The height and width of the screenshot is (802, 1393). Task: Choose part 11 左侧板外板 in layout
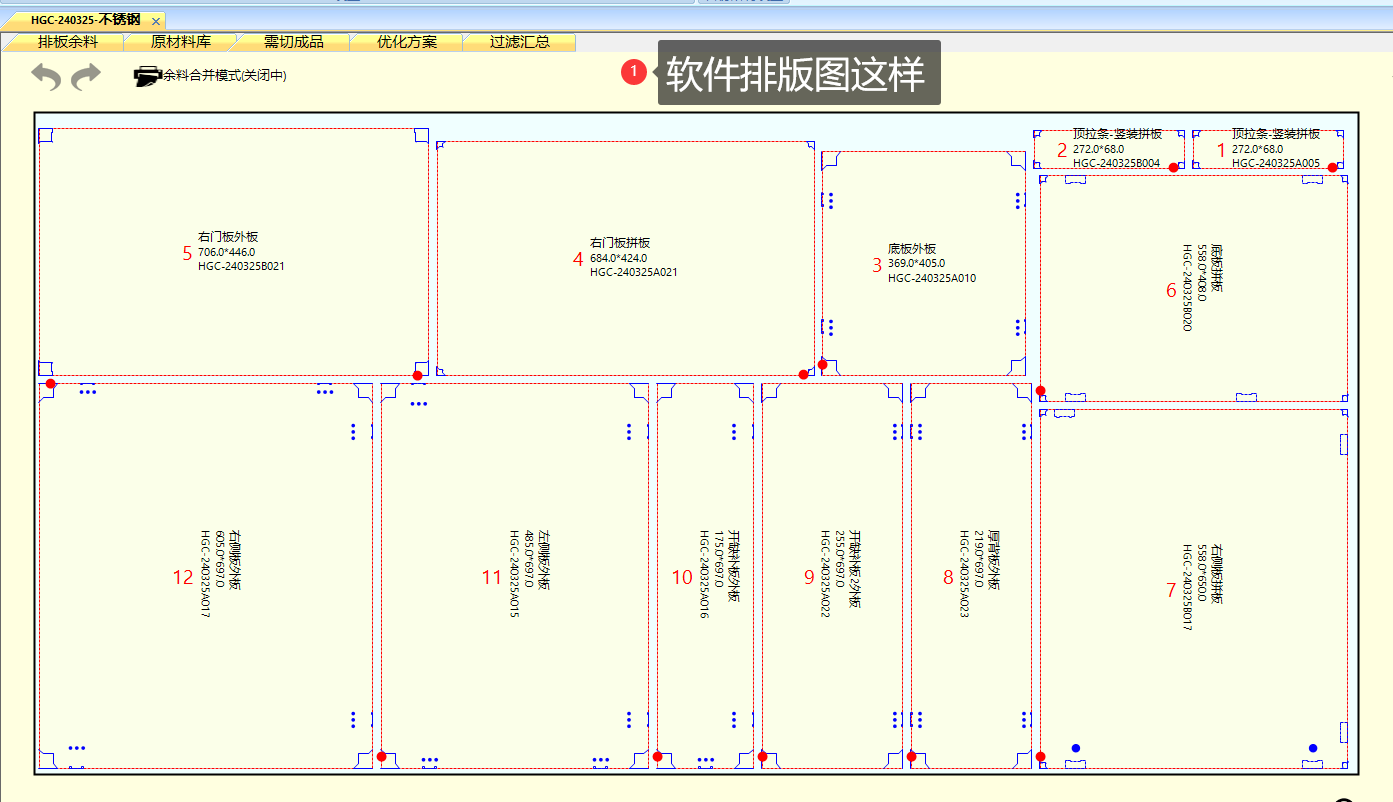pos(514,576)
